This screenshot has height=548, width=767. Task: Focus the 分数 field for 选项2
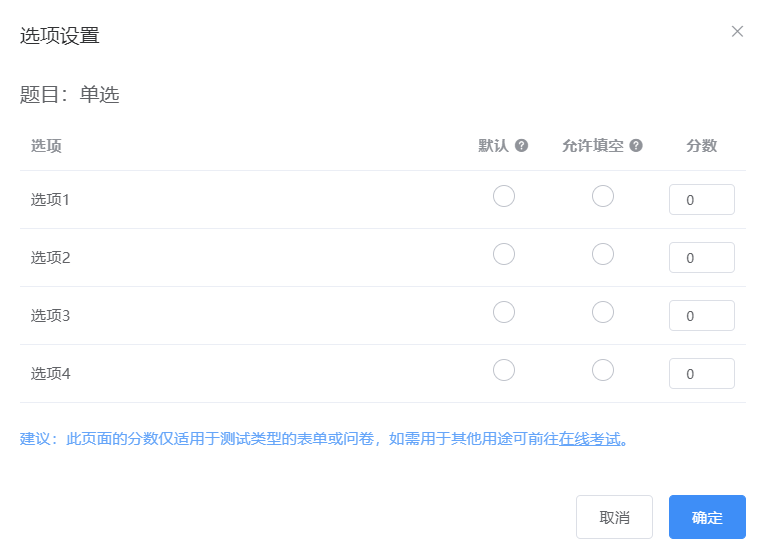click(701, 257)
